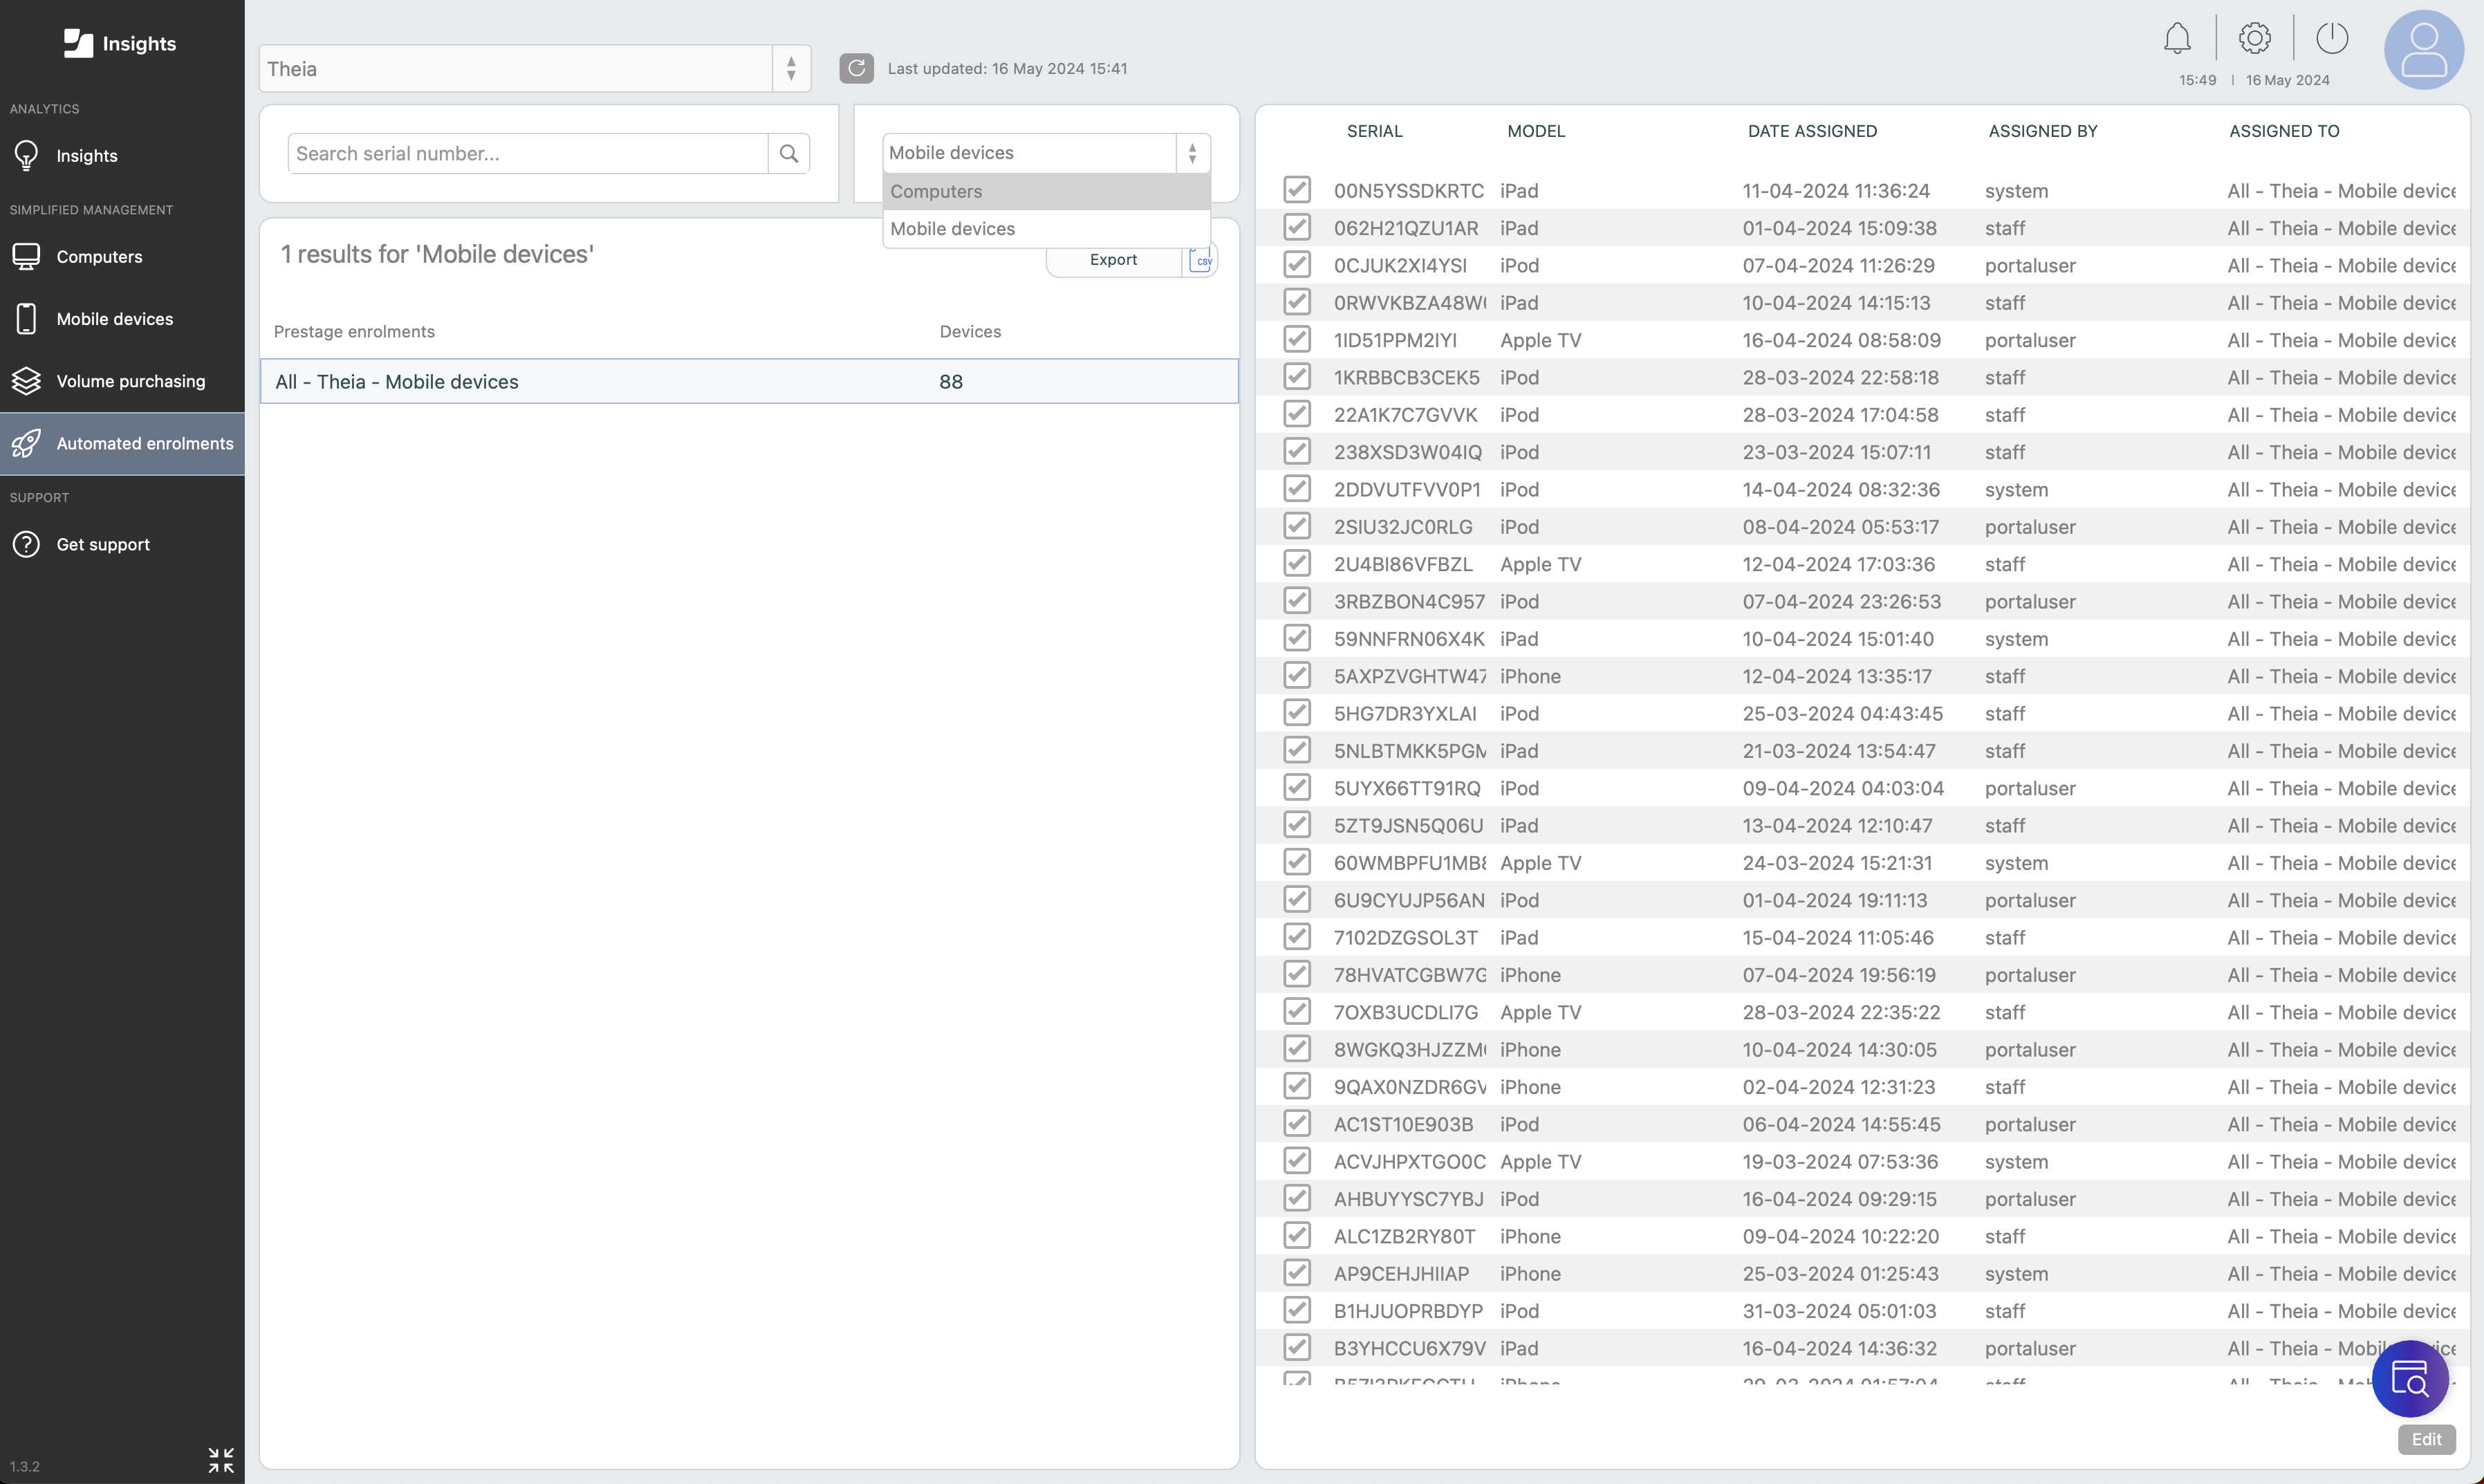Sort by the SERIAL column header
Screen dimensions: 2484x1484
(x=1374, y=131)
